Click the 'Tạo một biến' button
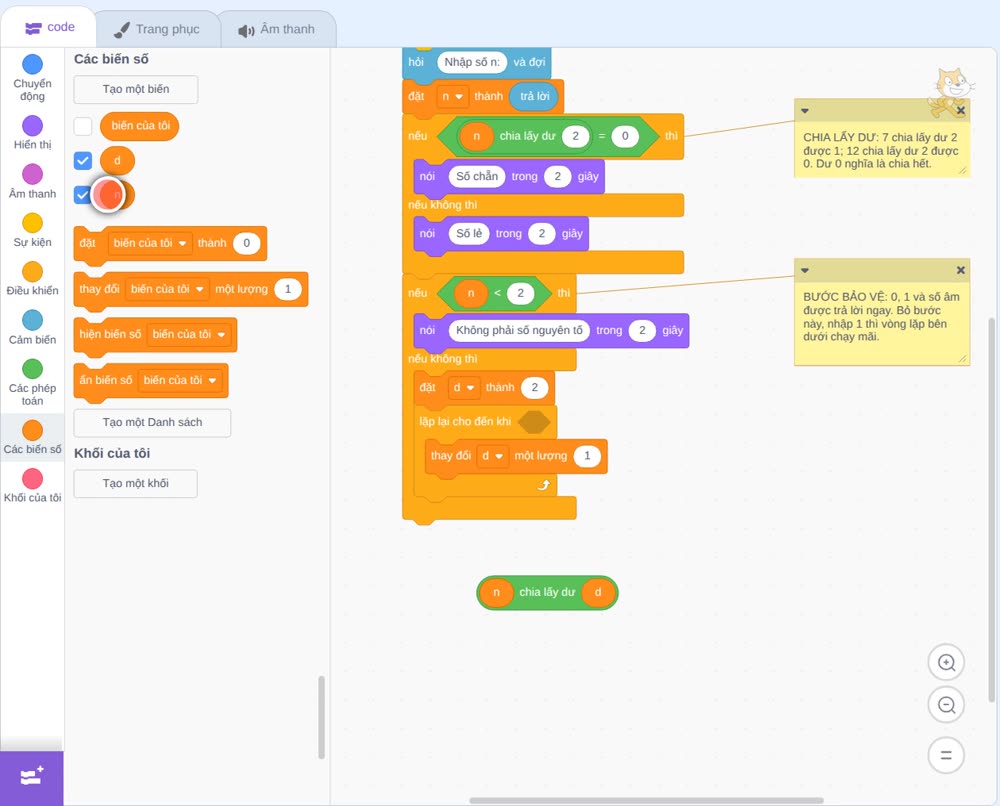This screenshot has height=806, width=1000. tap(136, 89)
